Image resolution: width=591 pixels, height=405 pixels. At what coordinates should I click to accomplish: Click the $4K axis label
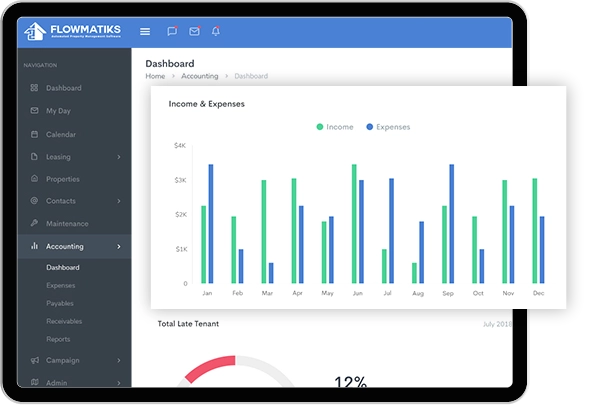(180, 145)
